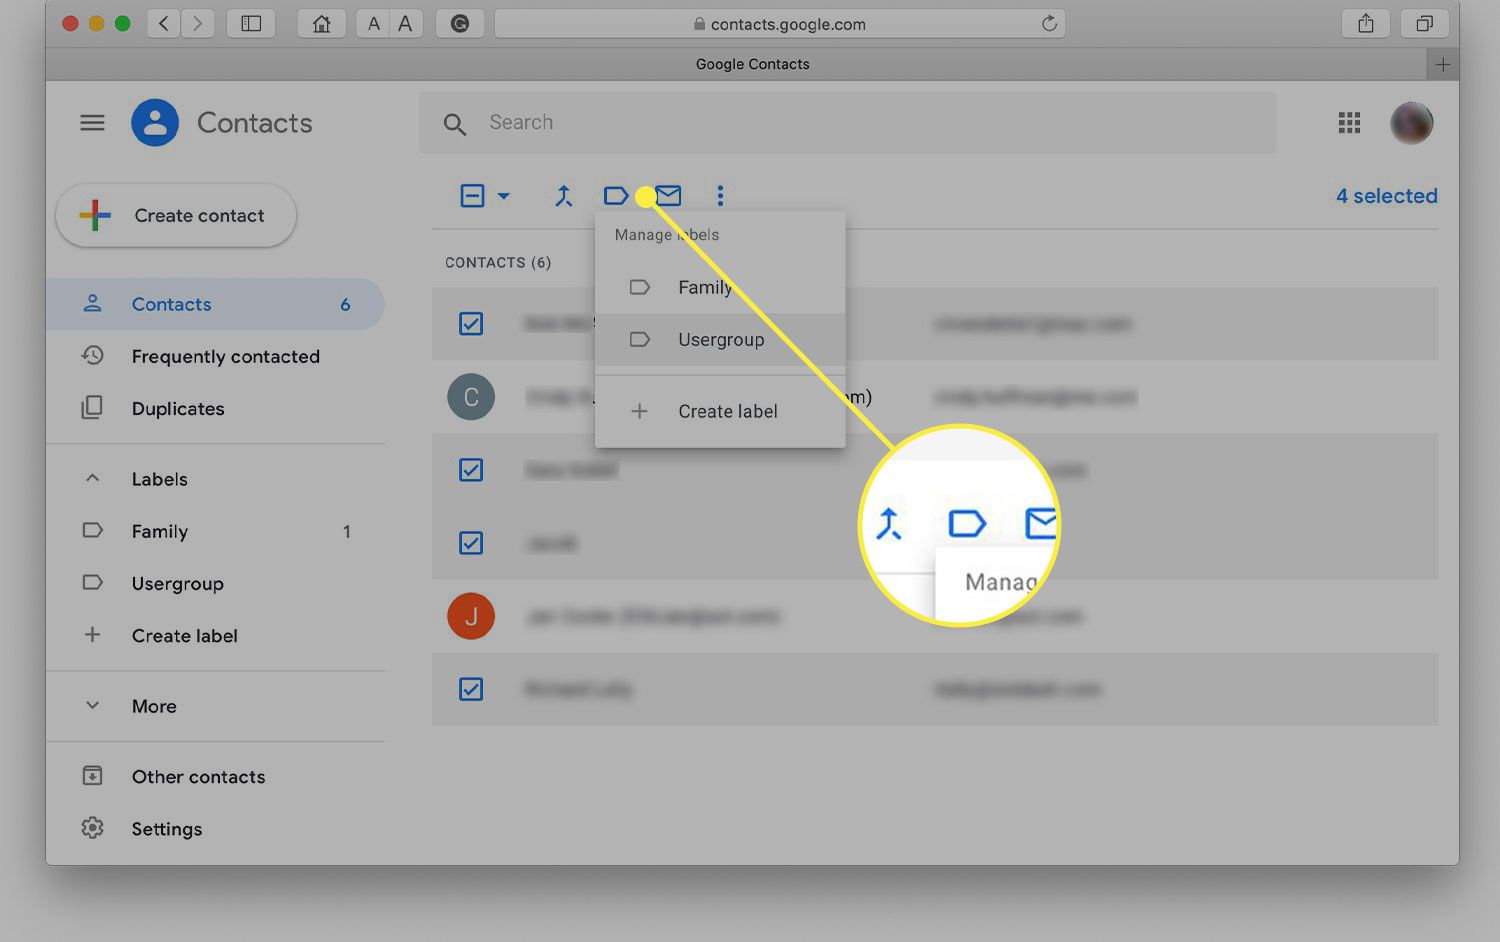Open the selection dropdown arrow
The width and height of the screenshot is (1500, 942).
(x=504, y=196)
